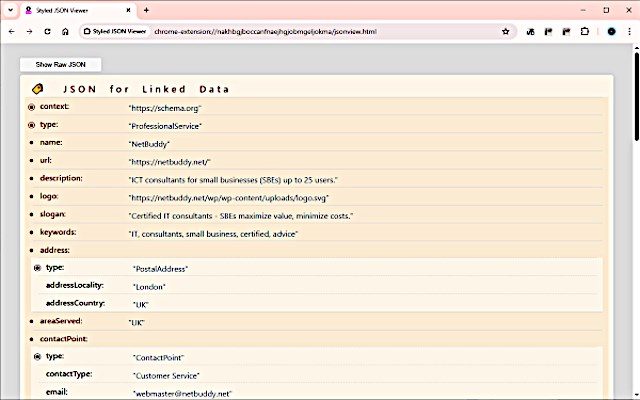Click the description key label
The width and height of the screenshot is (640, 400).
tap(61, 178)
